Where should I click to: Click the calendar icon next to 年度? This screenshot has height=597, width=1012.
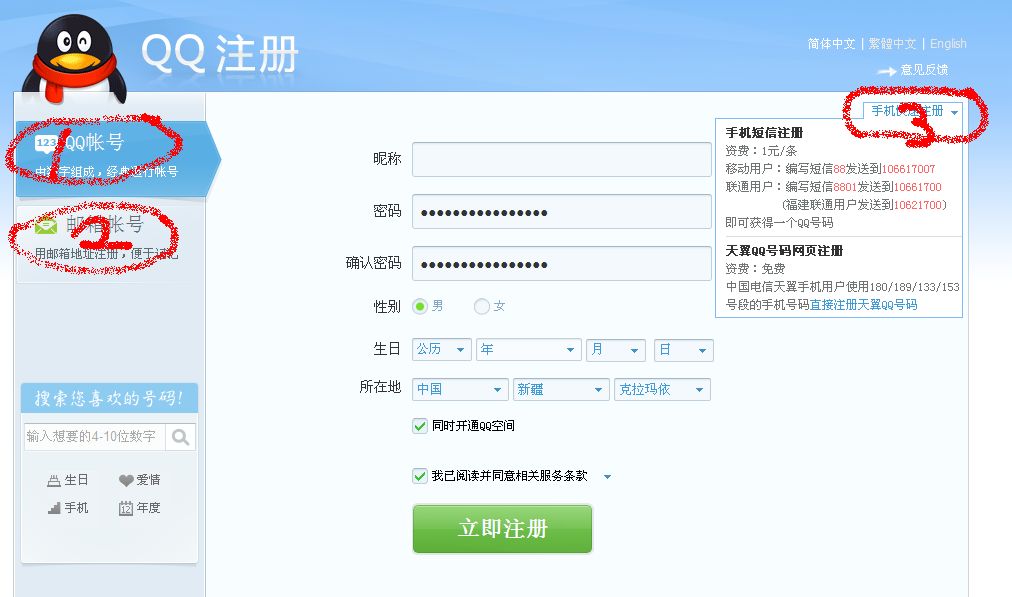tap(128, 508)
